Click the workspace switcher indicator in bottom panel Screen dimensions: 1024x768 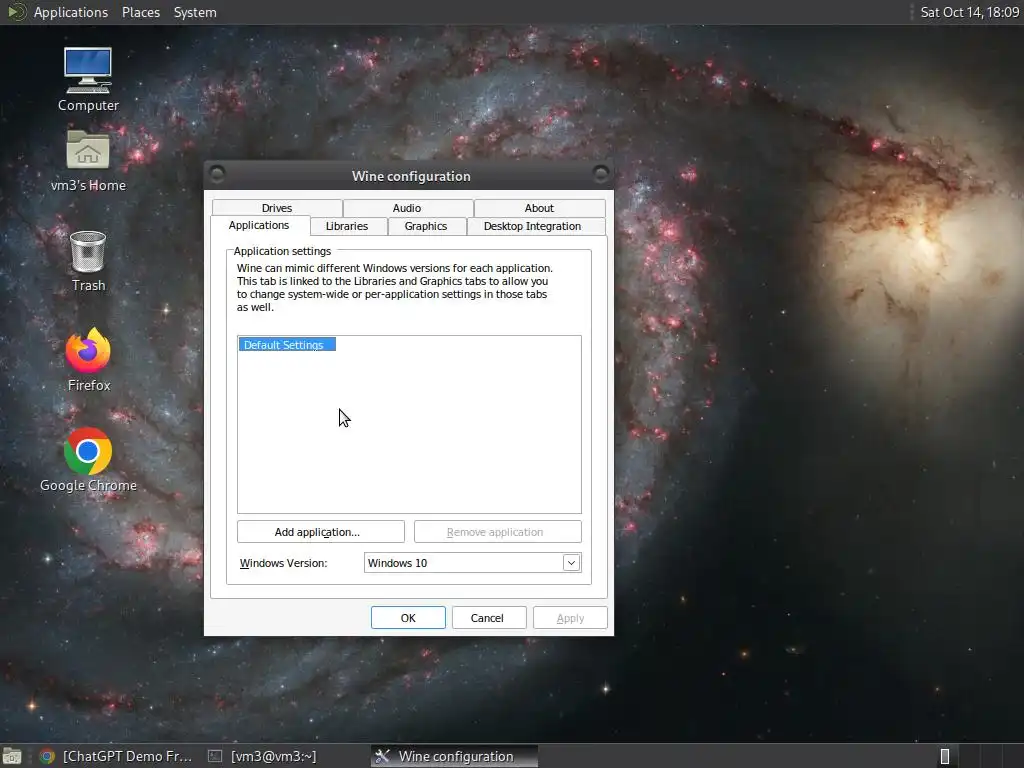click(x=944, y=756)
